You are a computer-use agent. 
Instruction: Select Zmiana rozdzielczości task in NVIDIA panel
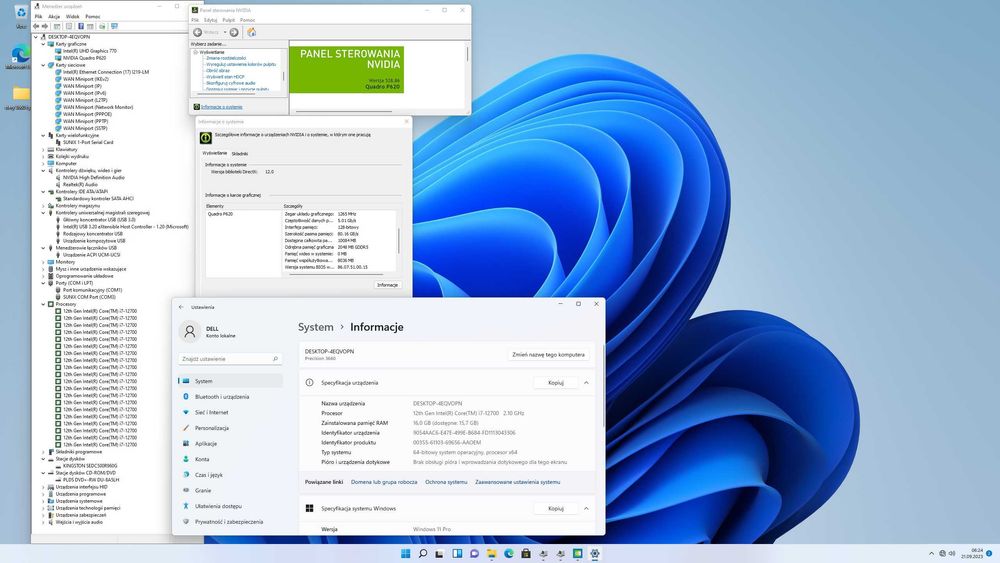tap(226, 58)
